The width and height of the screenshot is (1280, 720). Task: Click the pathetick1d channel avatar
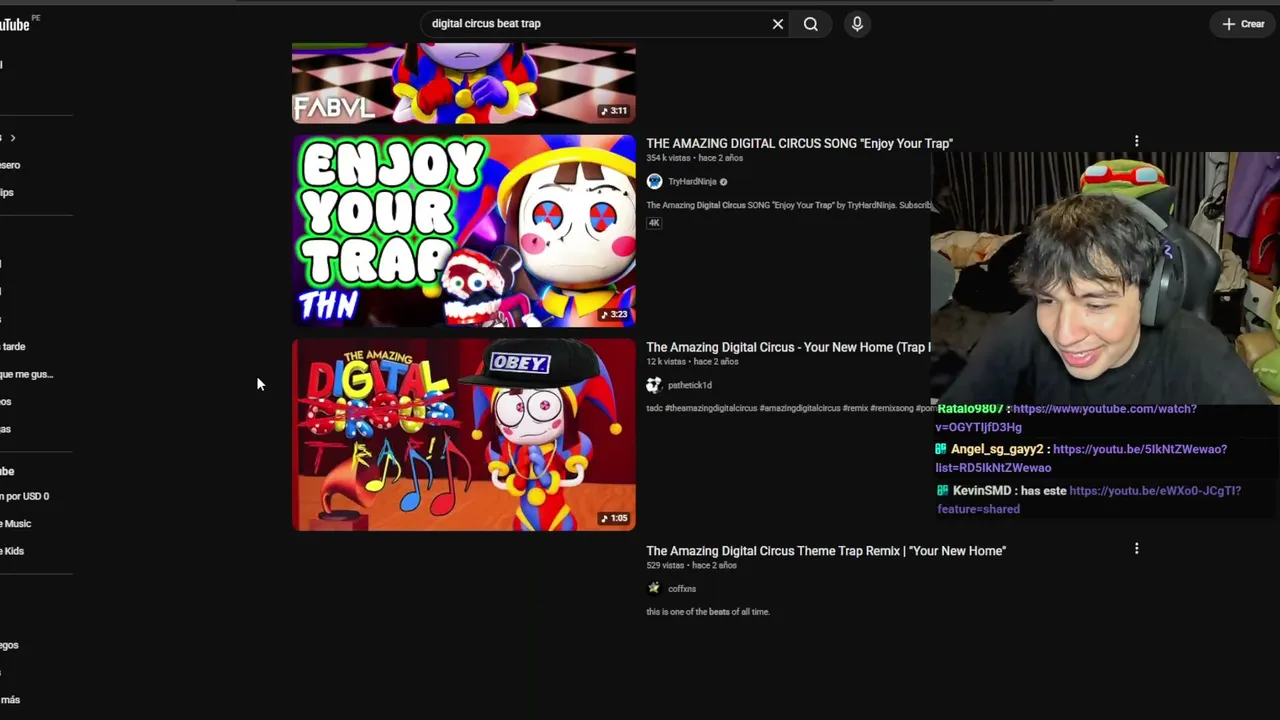(654, 385)
